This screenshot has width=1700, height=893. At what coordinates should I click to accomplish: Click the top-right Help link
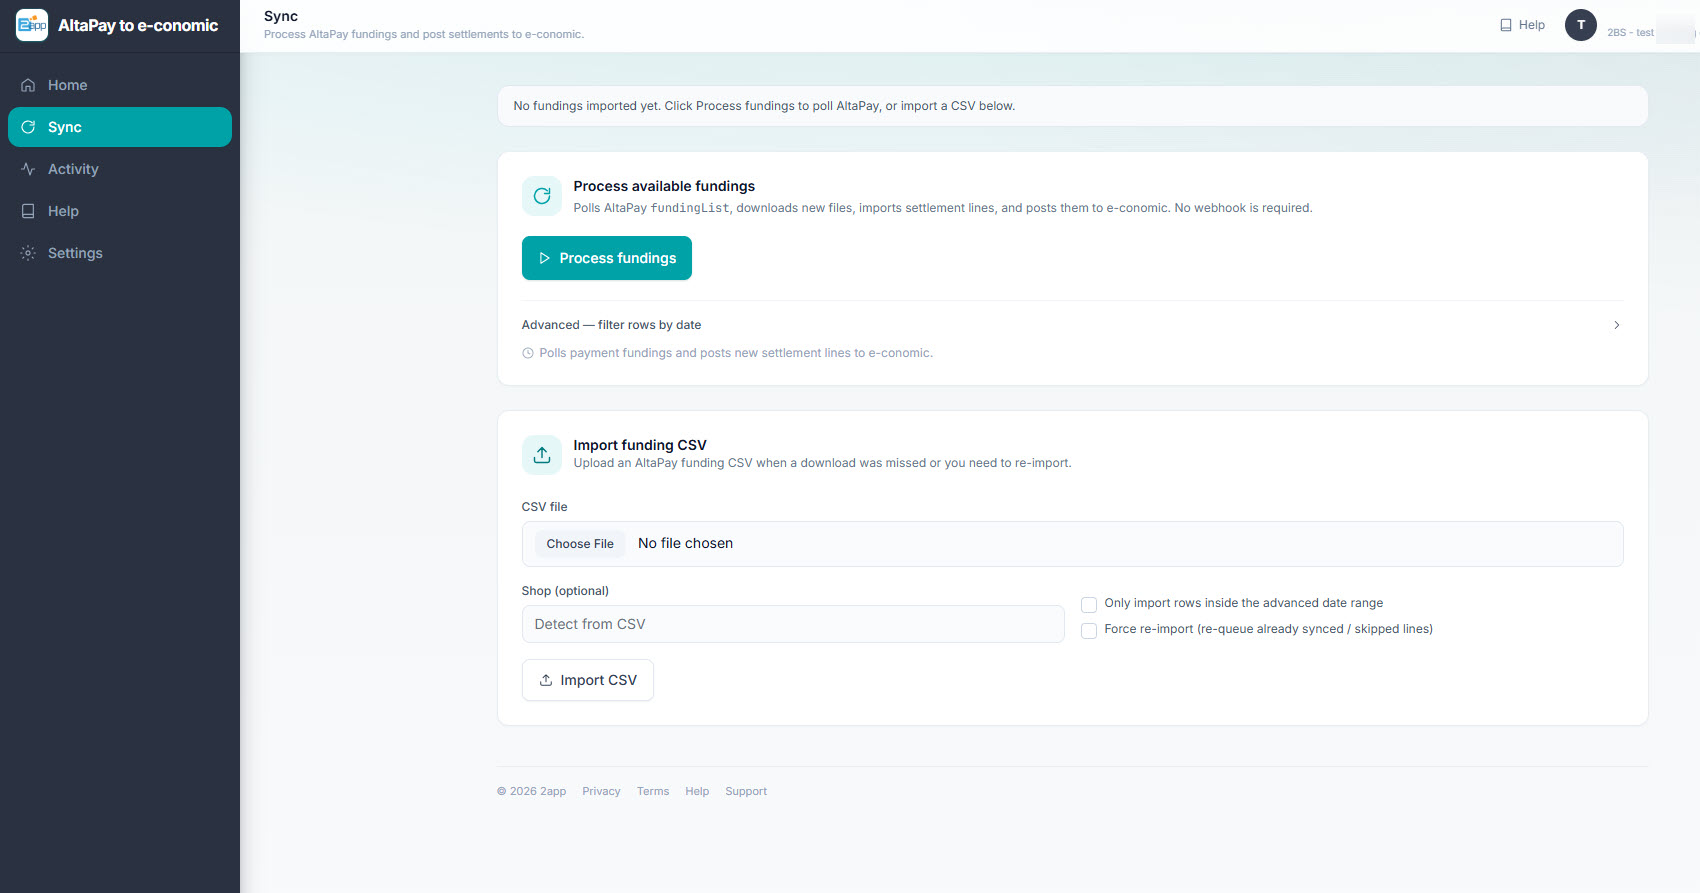pos(1522,25)
